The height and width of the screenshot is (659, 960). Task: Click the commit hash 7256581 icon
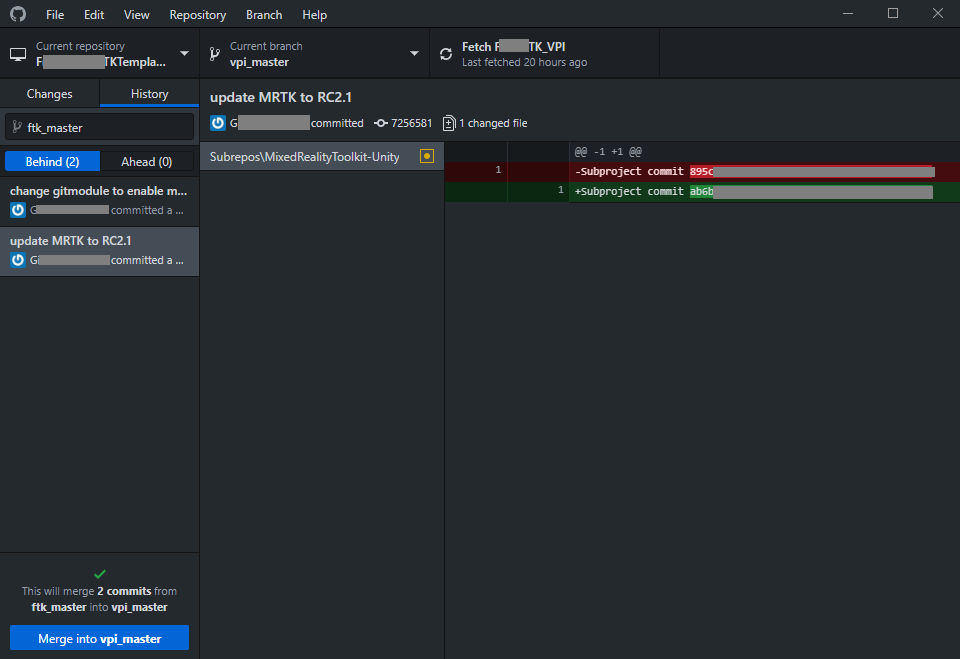point(381,123)
